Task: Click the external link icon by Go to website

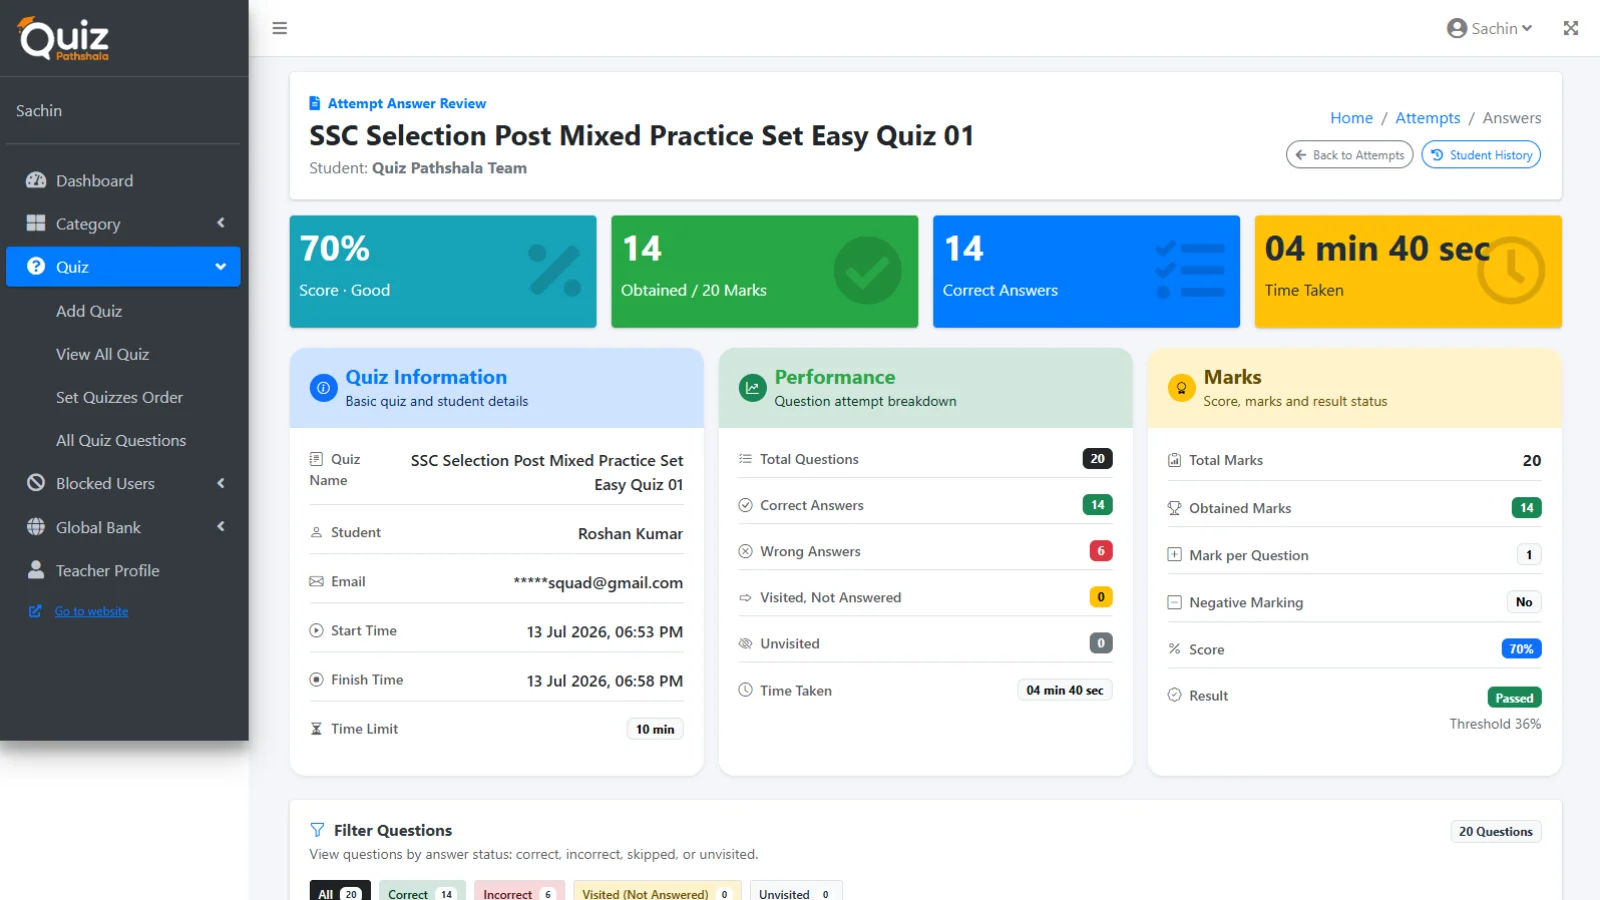Action: [35, 611]
